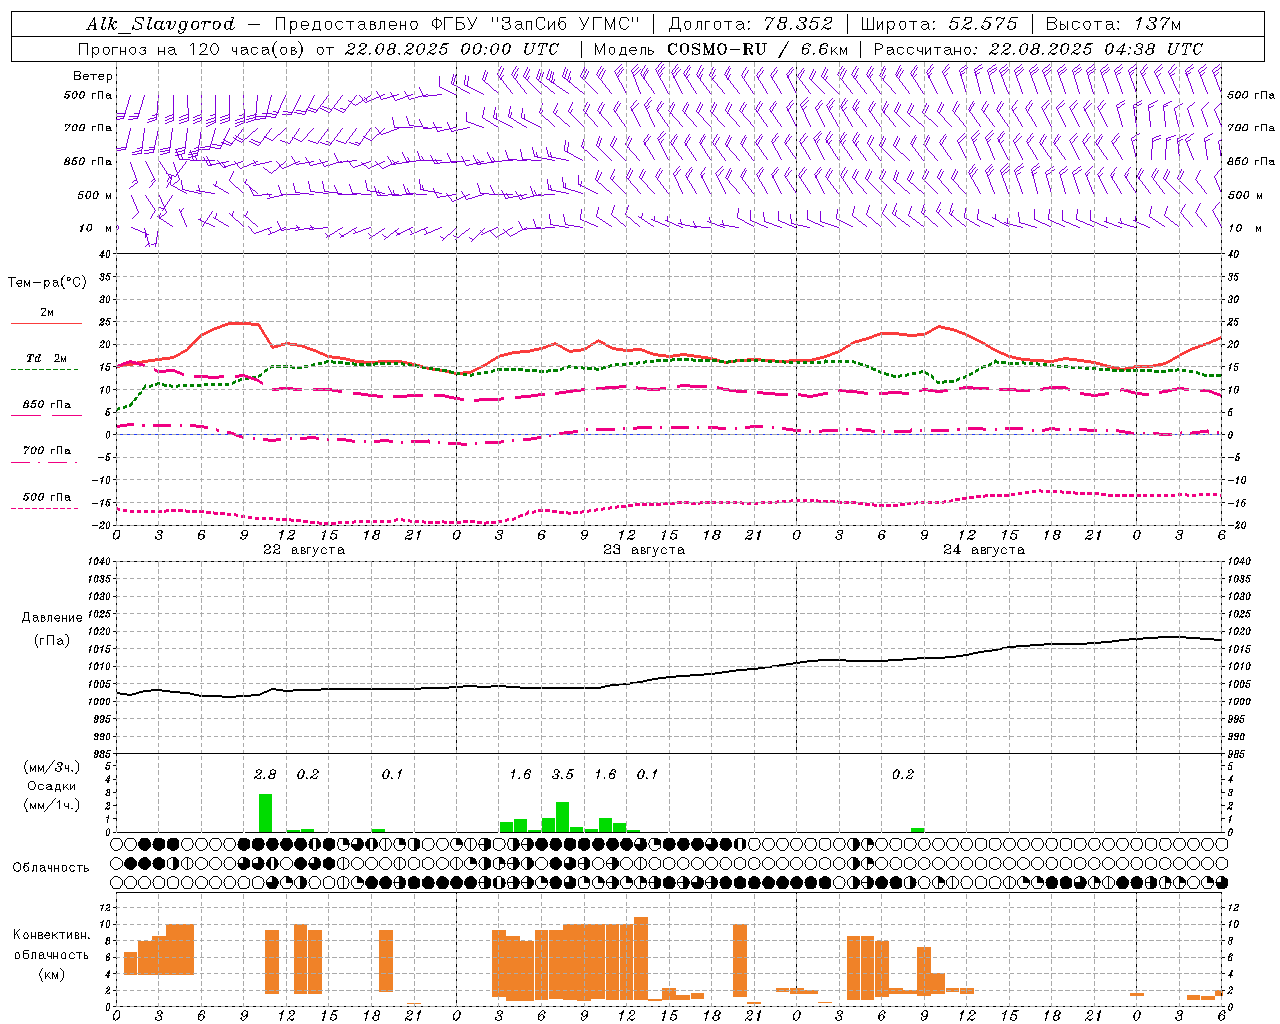Click the Td 2м dew point legend
Image resolution: width=1280 pixels, height=1024 pixels.
click(46, 359)
